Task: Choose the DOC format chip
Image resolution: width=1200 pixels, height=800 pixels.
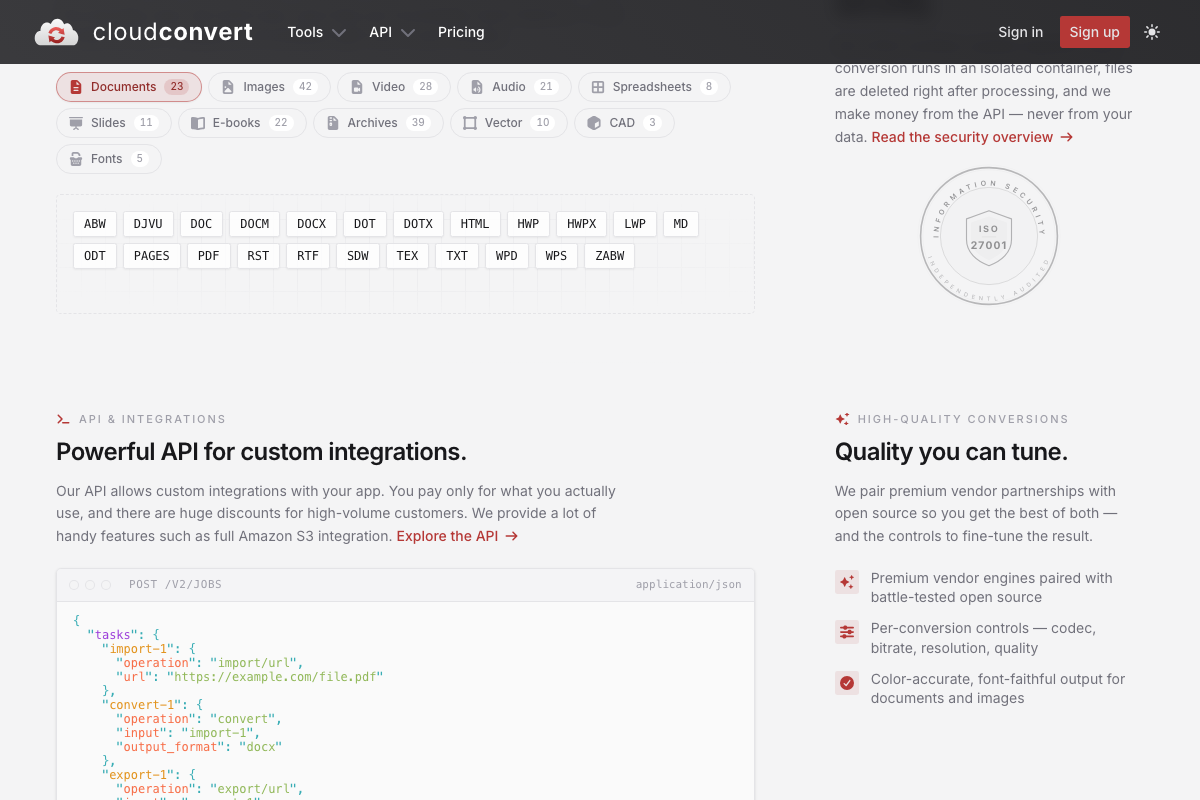Action: pos(201,224)
